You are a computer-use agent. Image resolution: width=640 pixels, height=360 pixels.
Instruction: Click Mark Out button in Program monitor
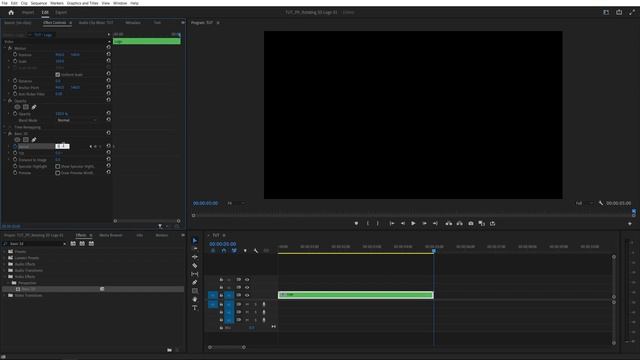tap(378, 223)
